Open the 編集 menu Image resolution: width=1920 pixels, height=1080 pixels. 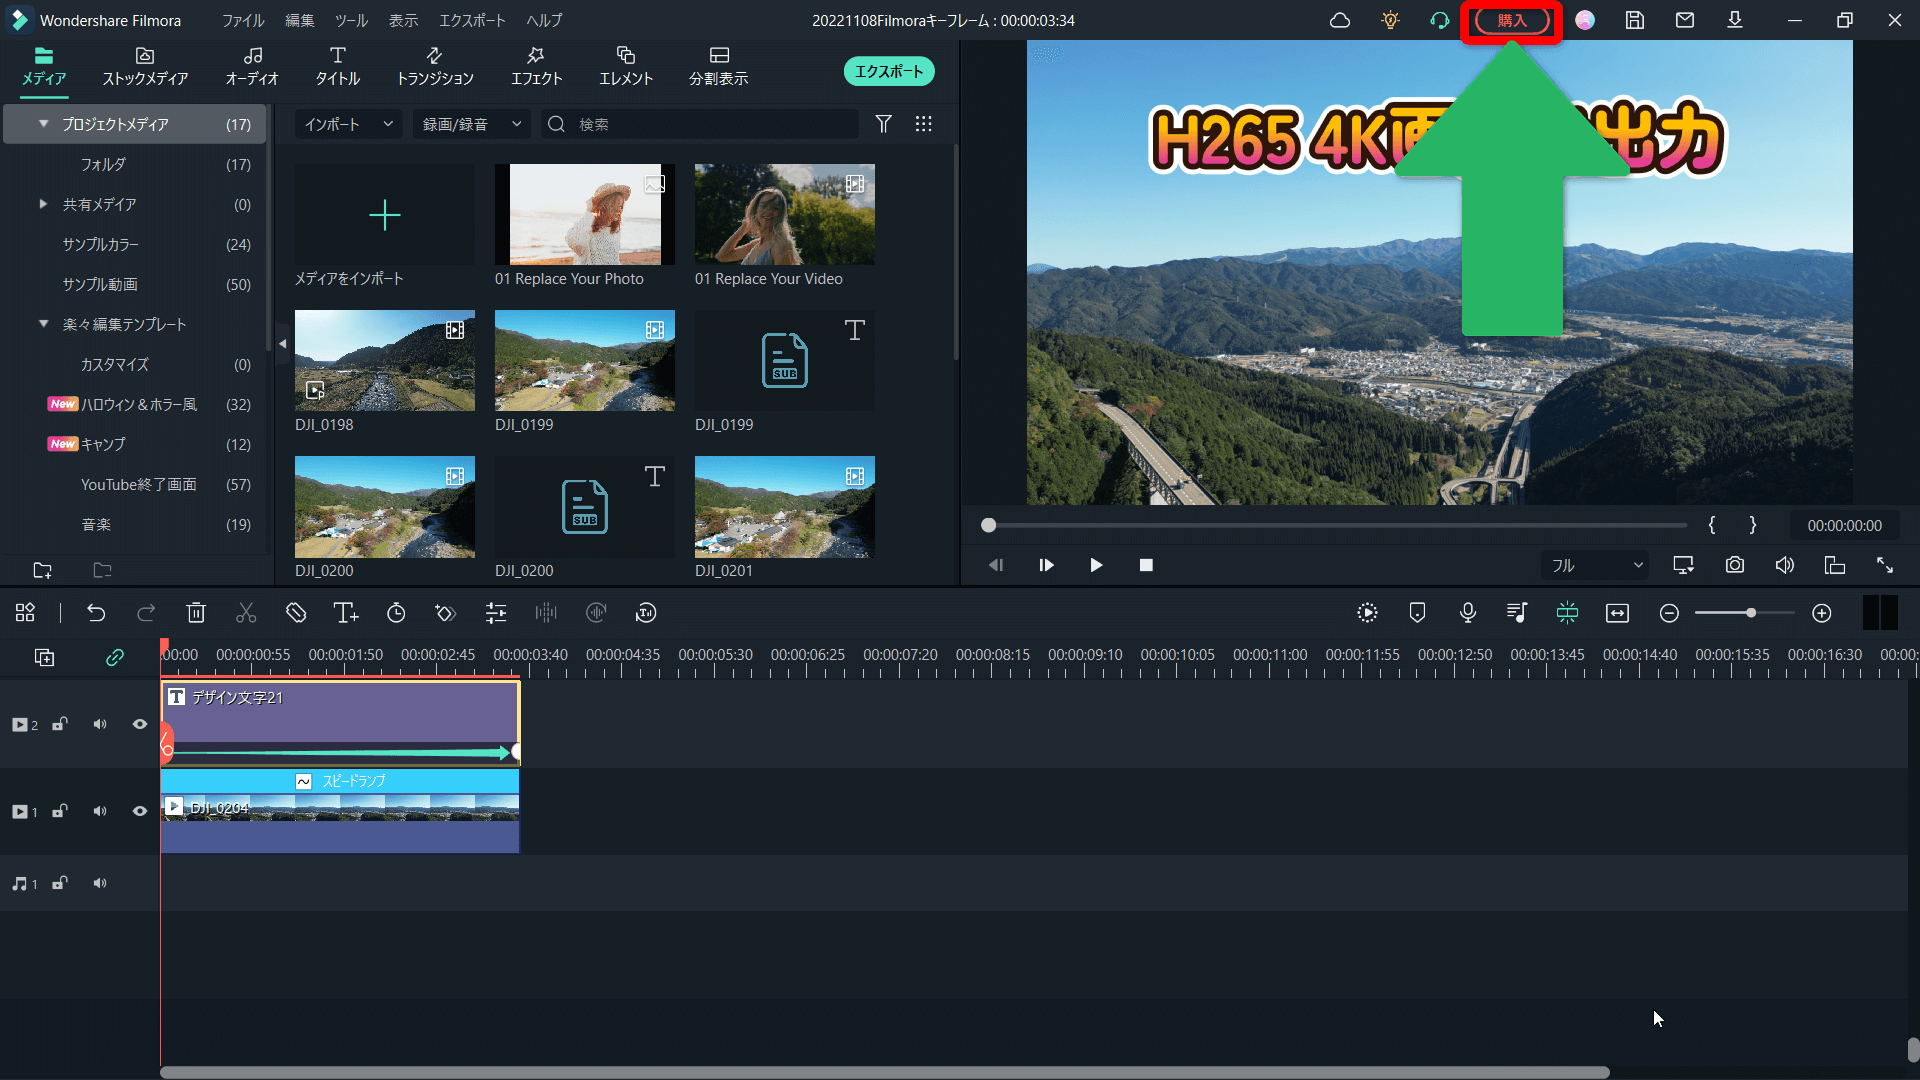coord(299,20)
